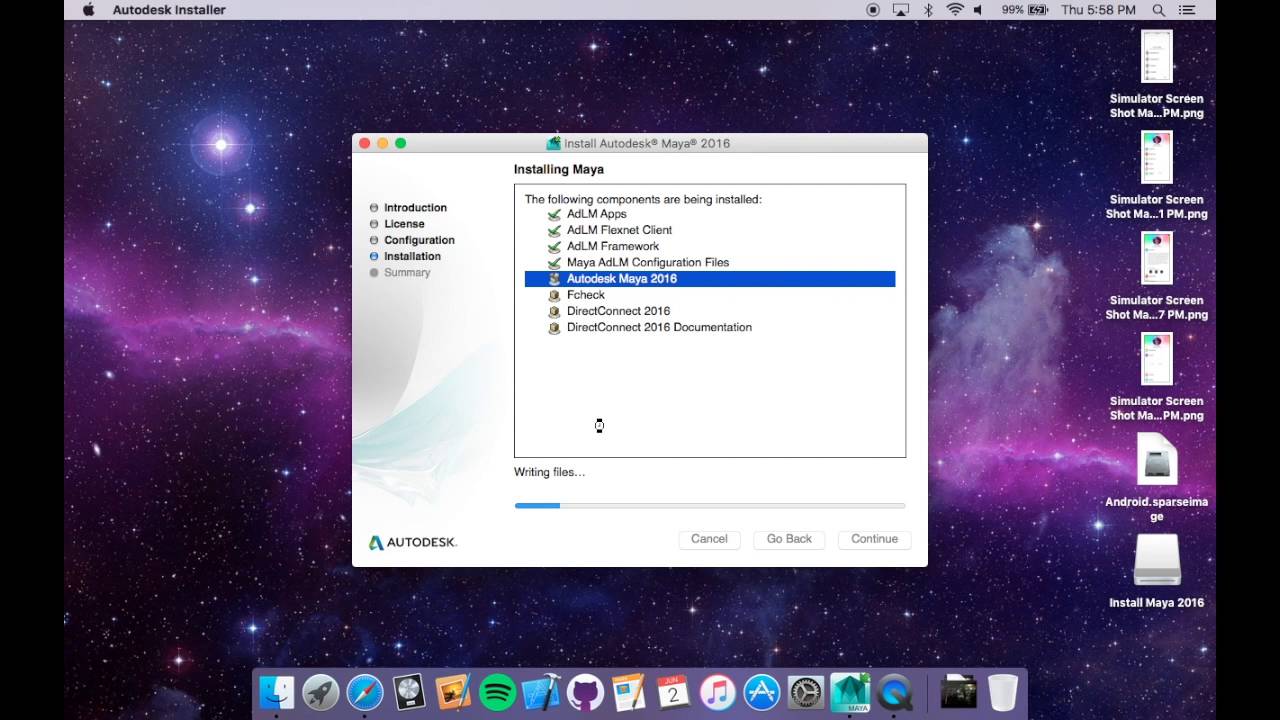Launch Xcode from the Dock
This screenshot has width=1280, height=720.
[541, 692]
